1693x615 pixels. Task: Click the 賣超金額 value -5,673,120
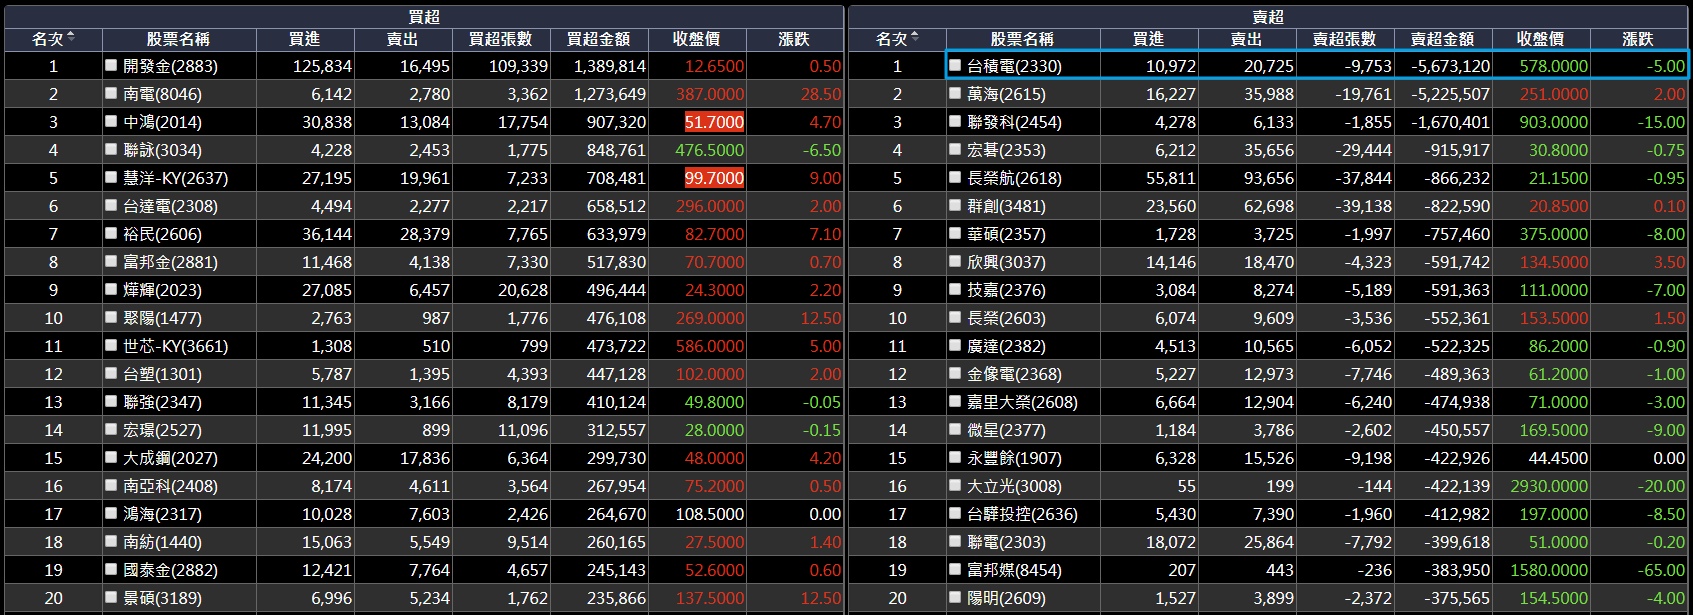(1450, 66)
